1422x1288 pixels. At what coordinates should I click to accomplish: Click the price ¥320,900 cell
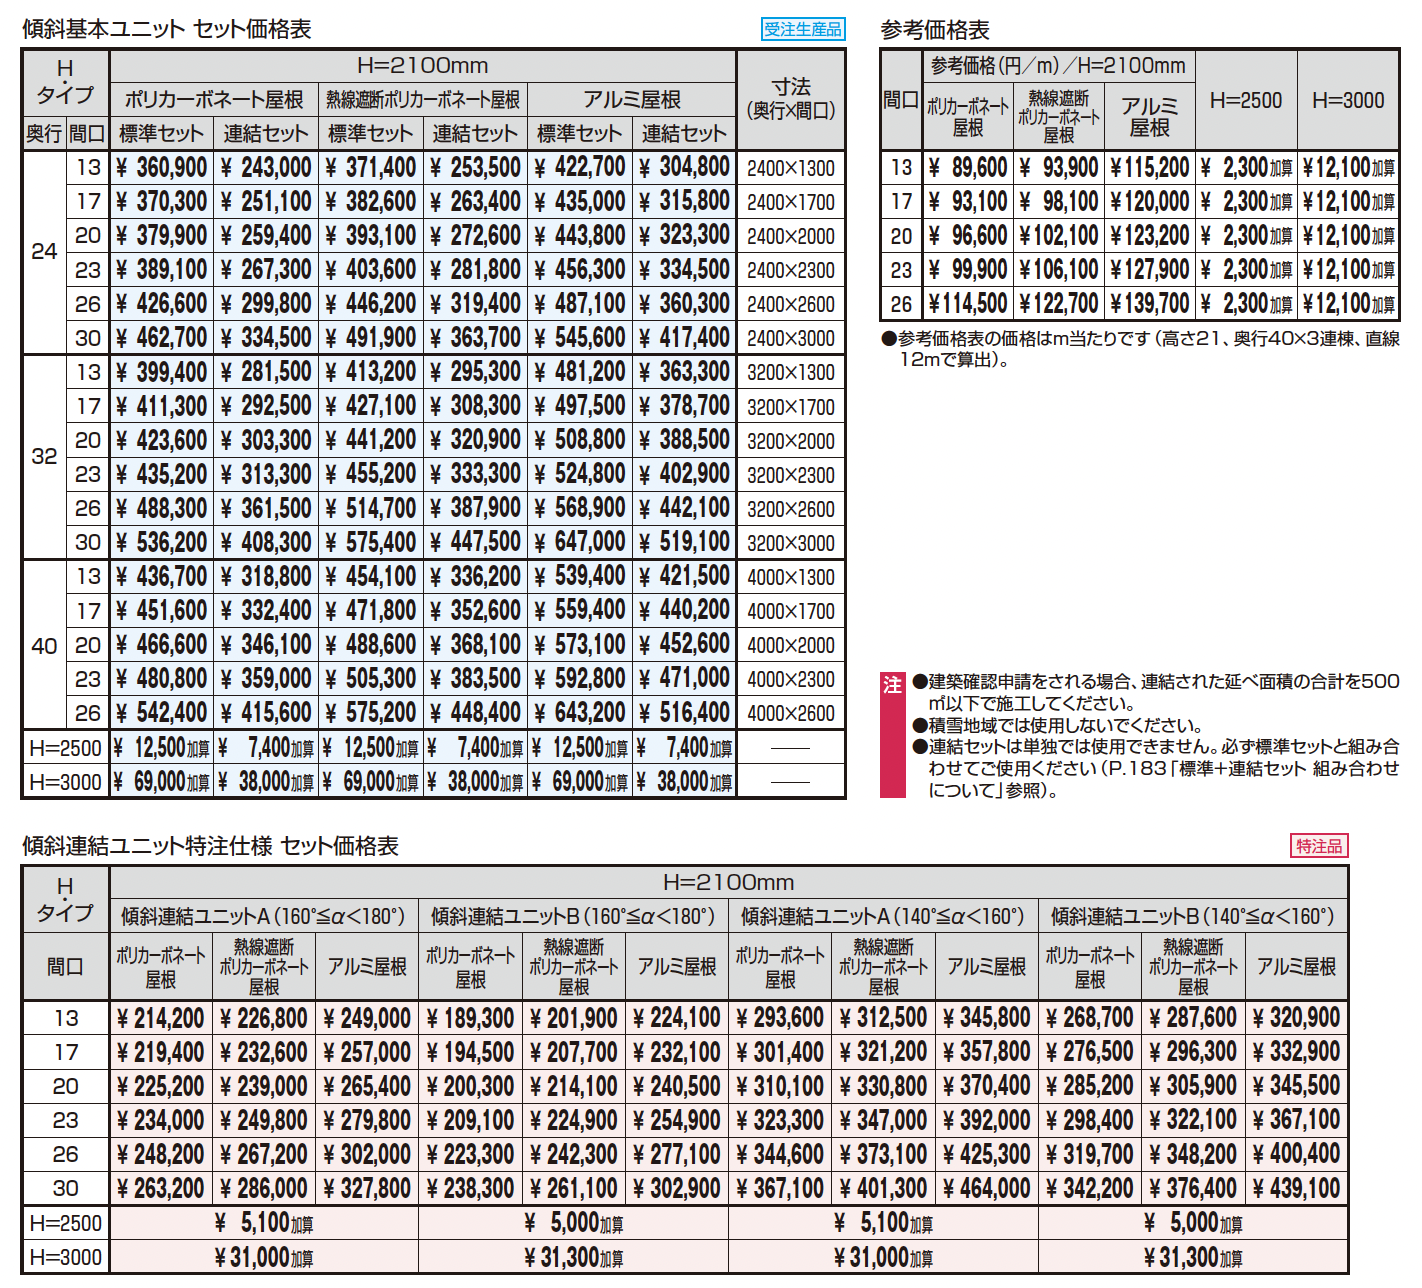pyautogui.click(x=1296, y=1018)
